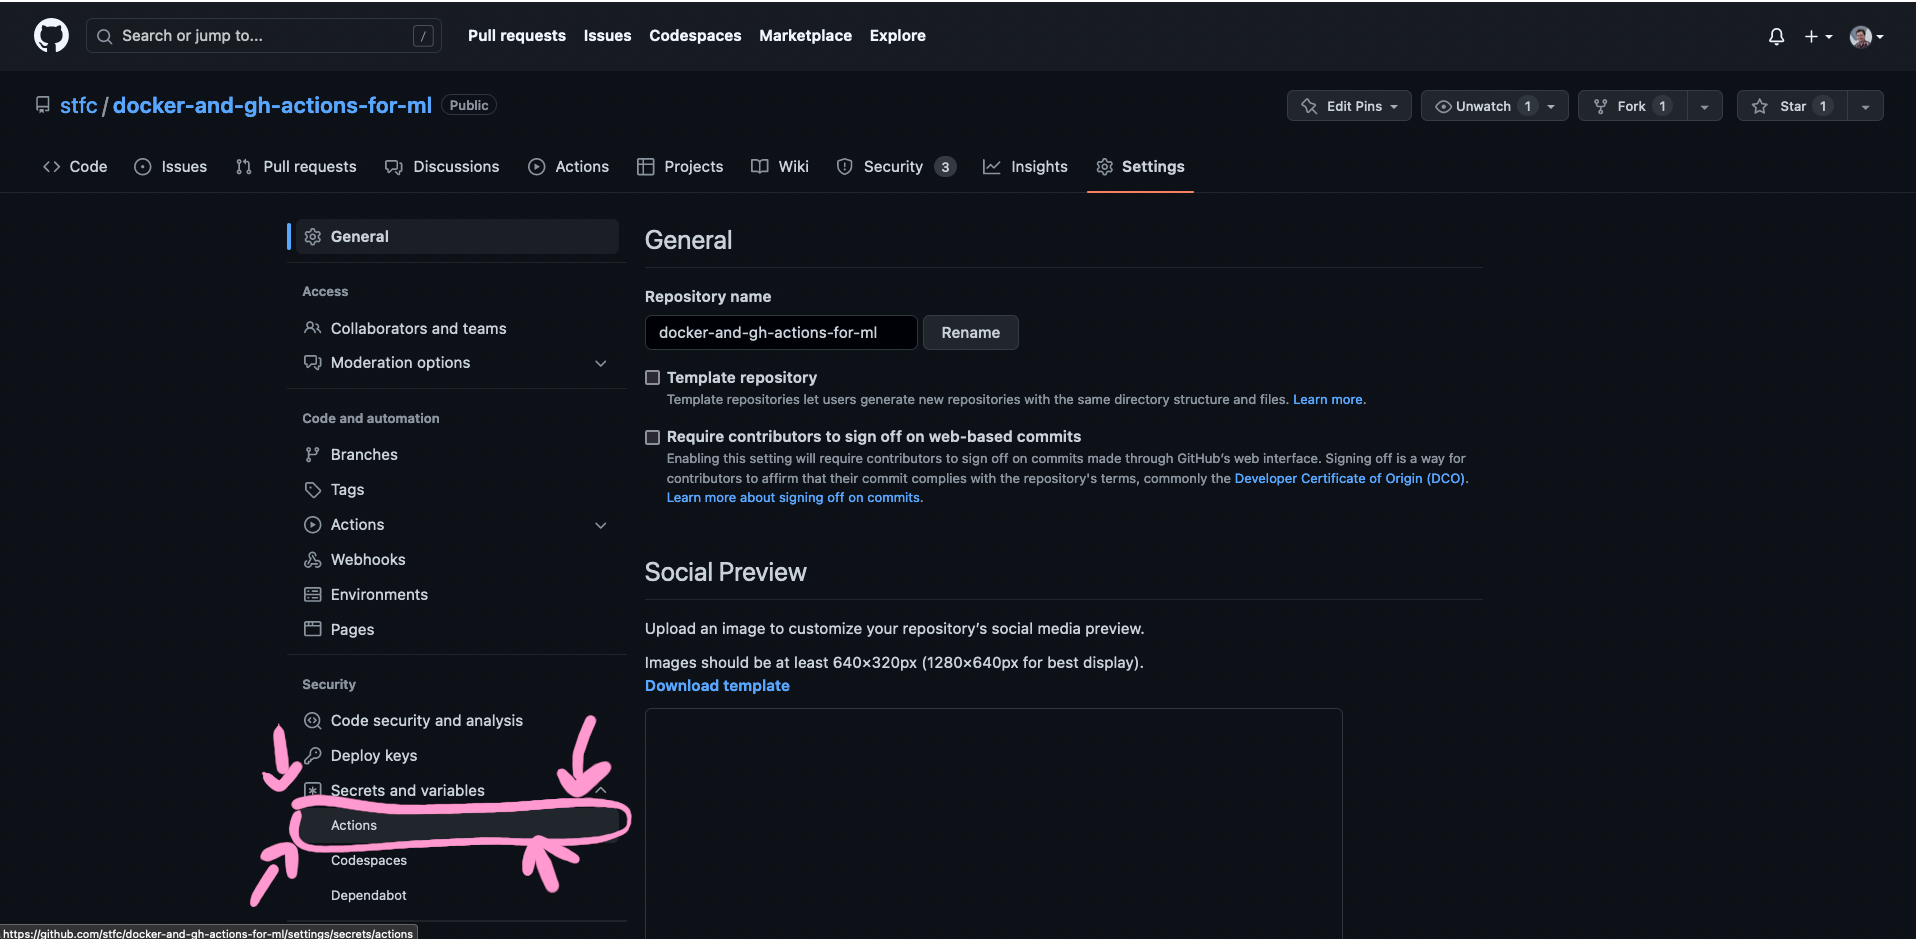This screenshot has width=1916, height=941.
Task: Open the GitHub home via octocat logo
Action: [x=50, y=35]
